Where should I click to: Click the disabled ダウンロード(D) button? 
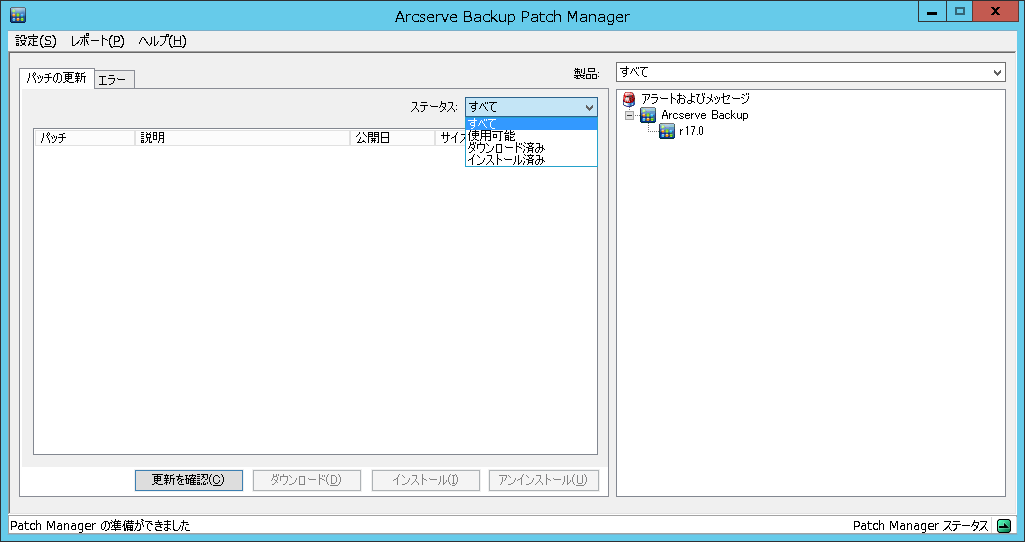coord(307,480)
